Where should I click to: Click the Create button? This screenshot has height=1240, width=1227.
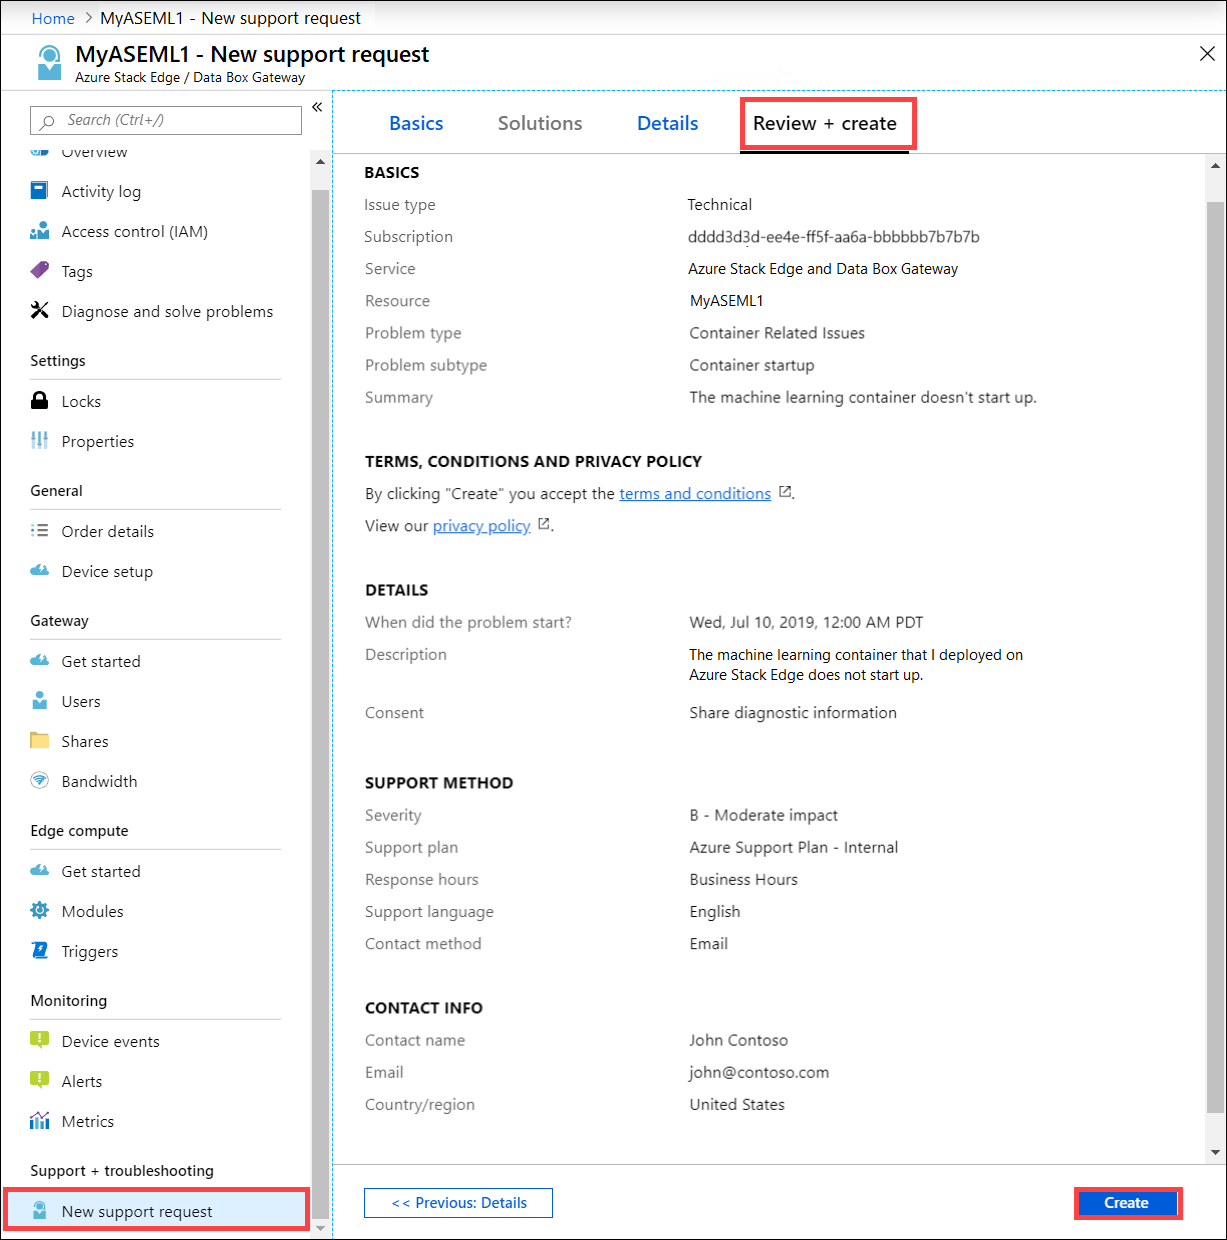[x=1127, y=1203]
